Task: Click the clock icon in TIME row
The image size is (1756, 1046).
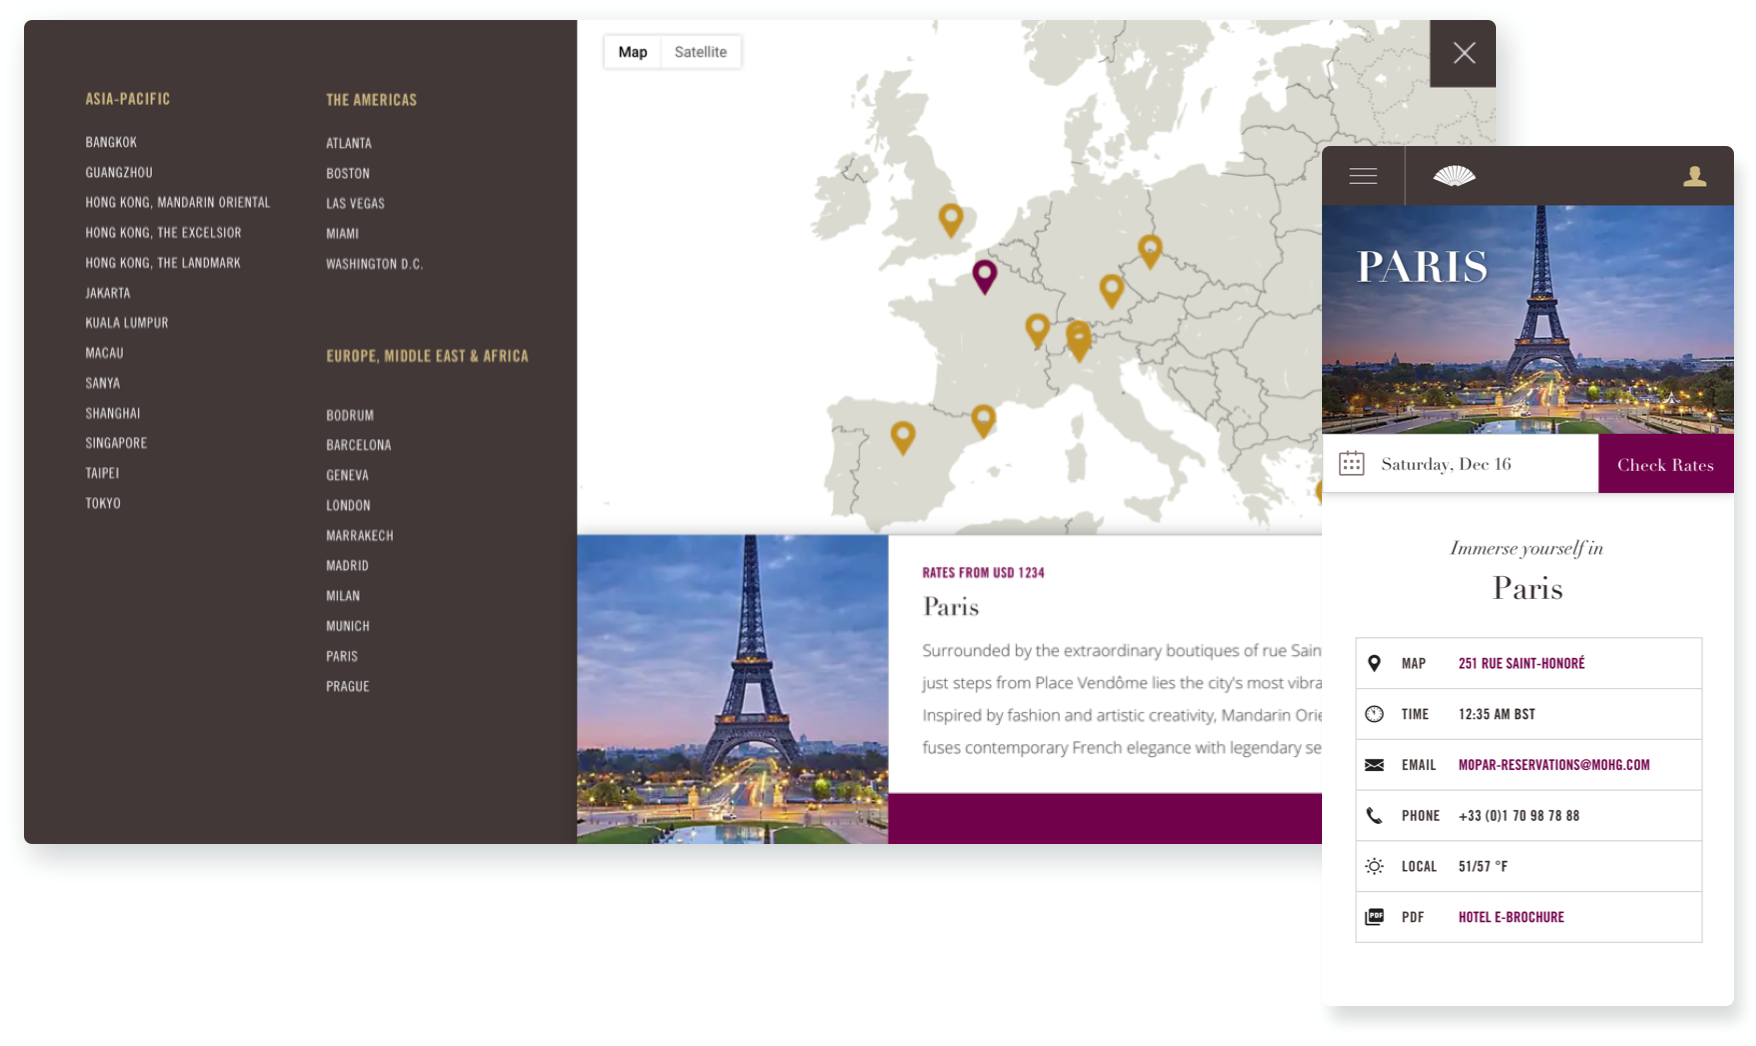Action: [x=1374, y=714]
